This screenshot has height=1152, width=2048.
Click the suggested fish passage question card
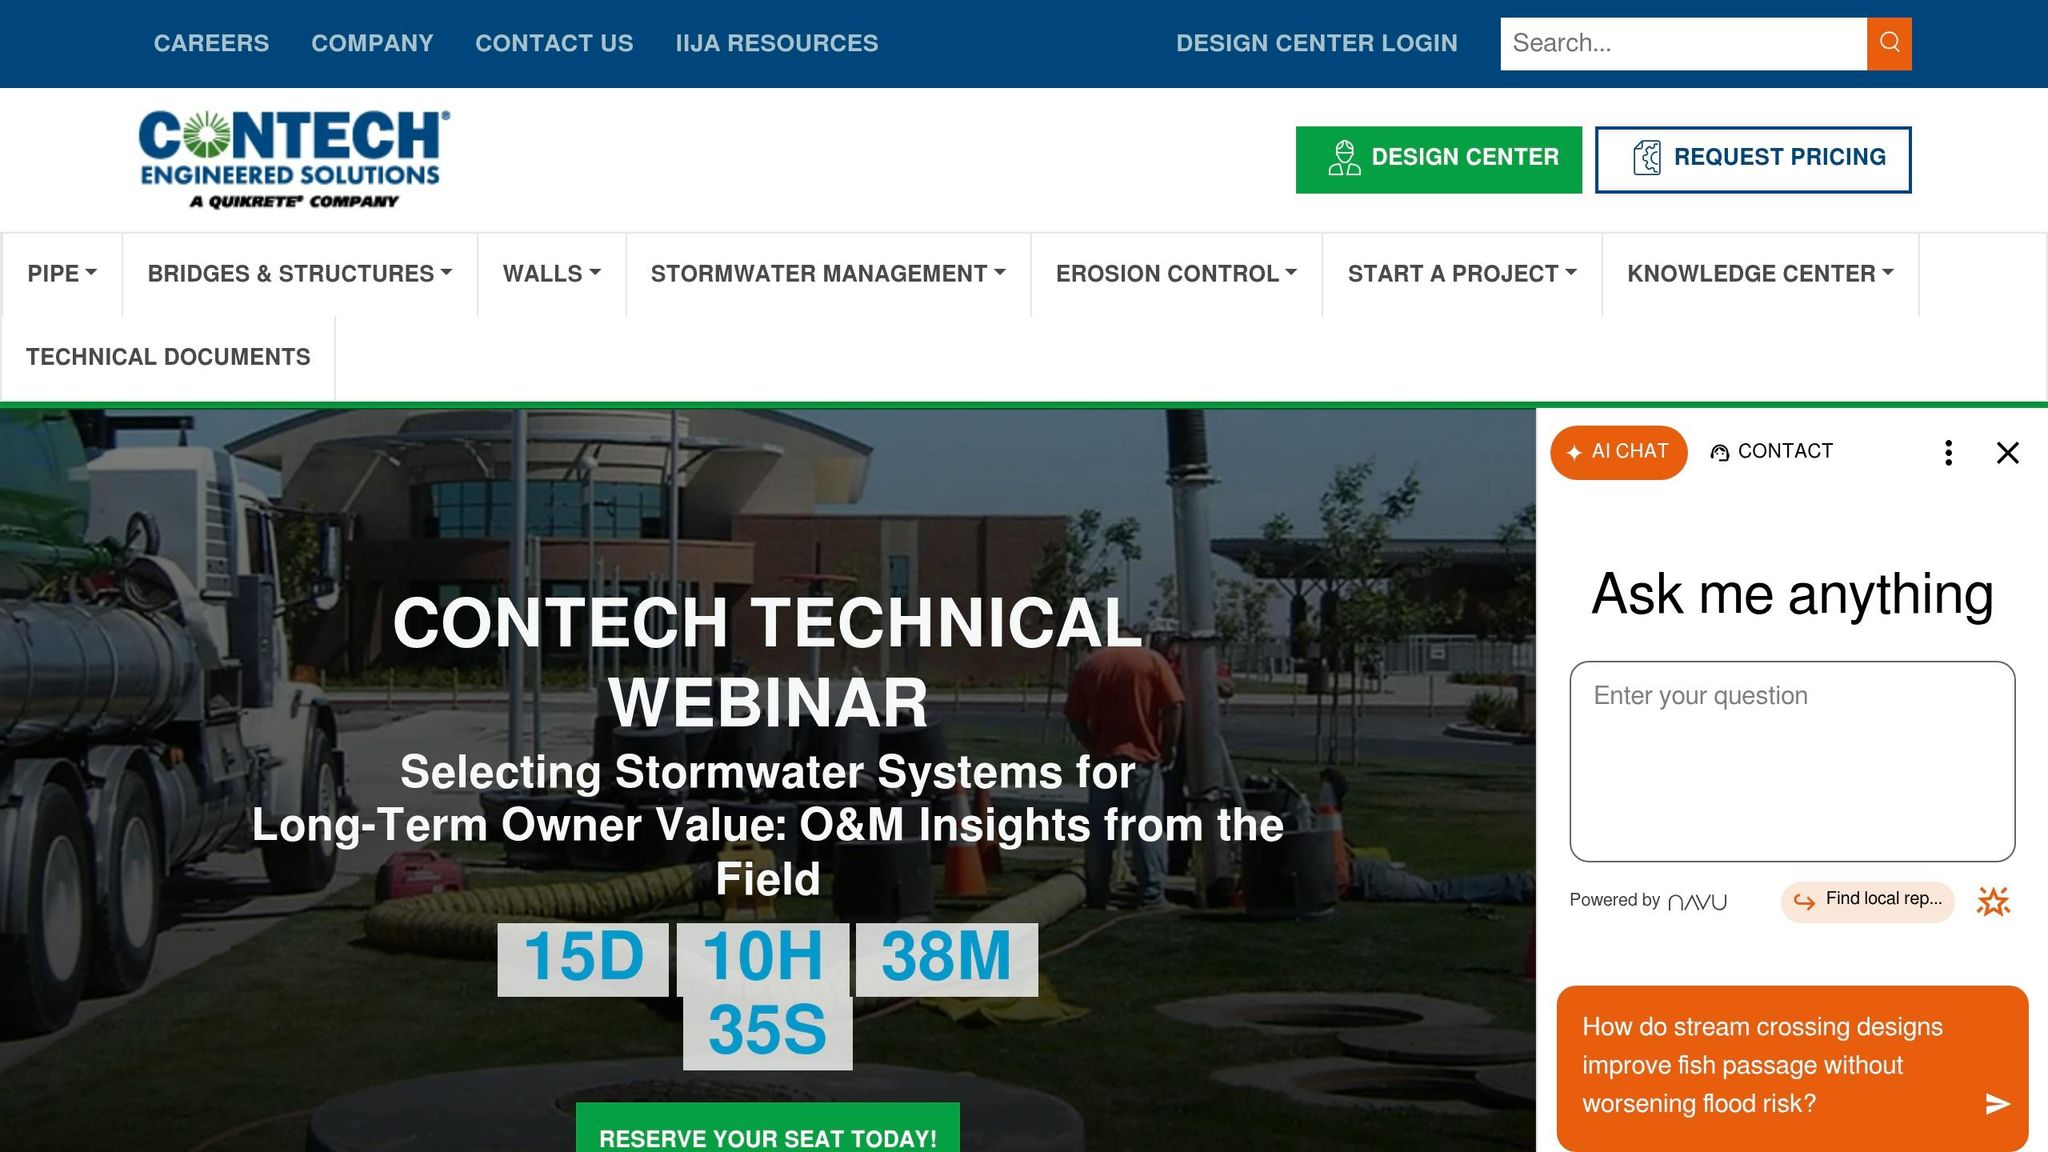(1791, 1067)
